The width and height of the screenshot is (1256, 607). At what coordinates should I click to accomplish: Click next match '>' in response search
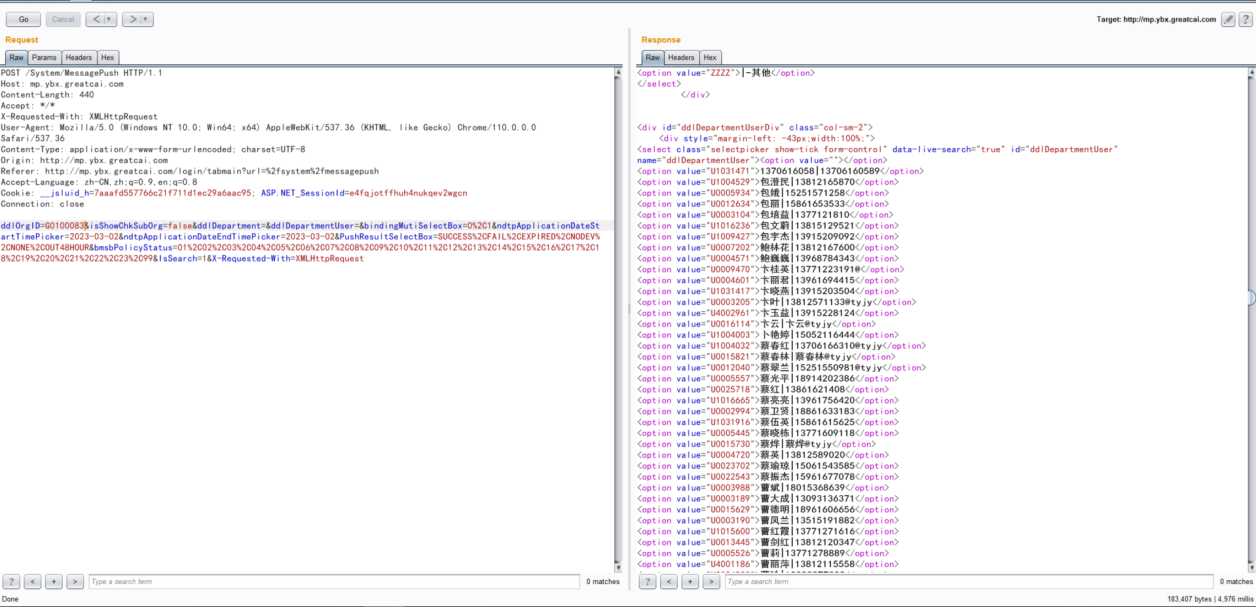coord(711,581)
